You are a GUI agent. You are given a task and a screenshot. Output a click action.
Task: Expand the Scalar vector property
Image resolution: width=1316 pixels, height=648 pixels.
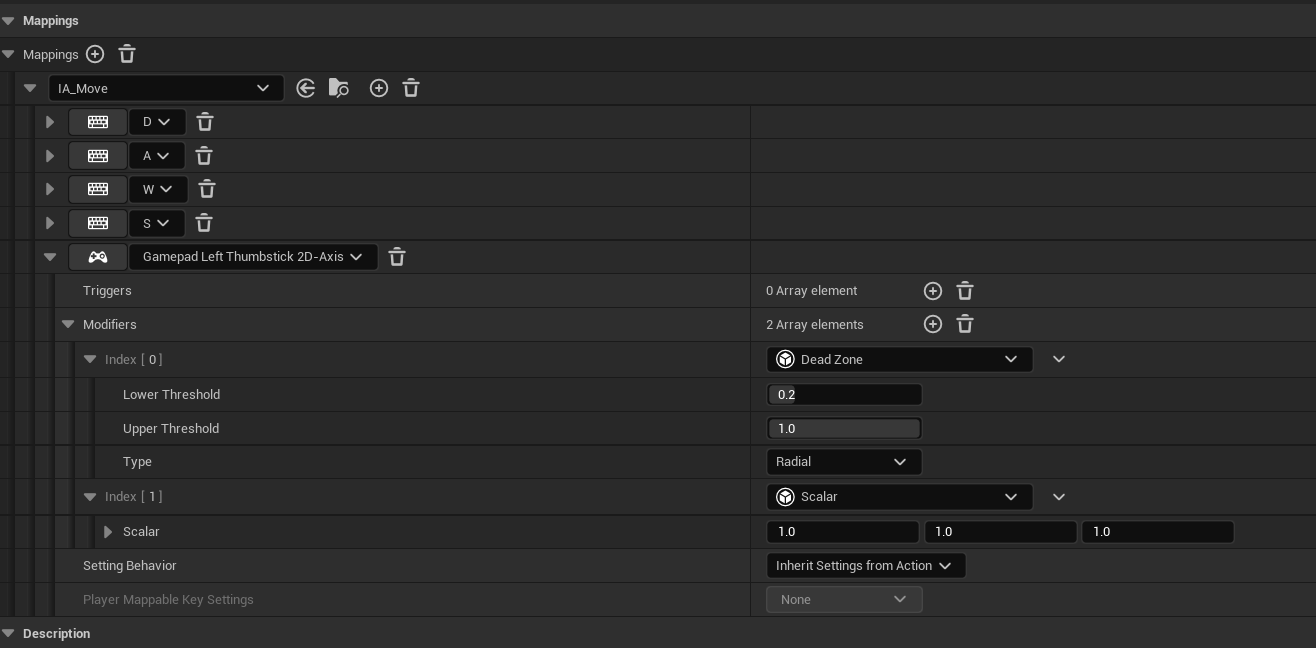point(108,532)
